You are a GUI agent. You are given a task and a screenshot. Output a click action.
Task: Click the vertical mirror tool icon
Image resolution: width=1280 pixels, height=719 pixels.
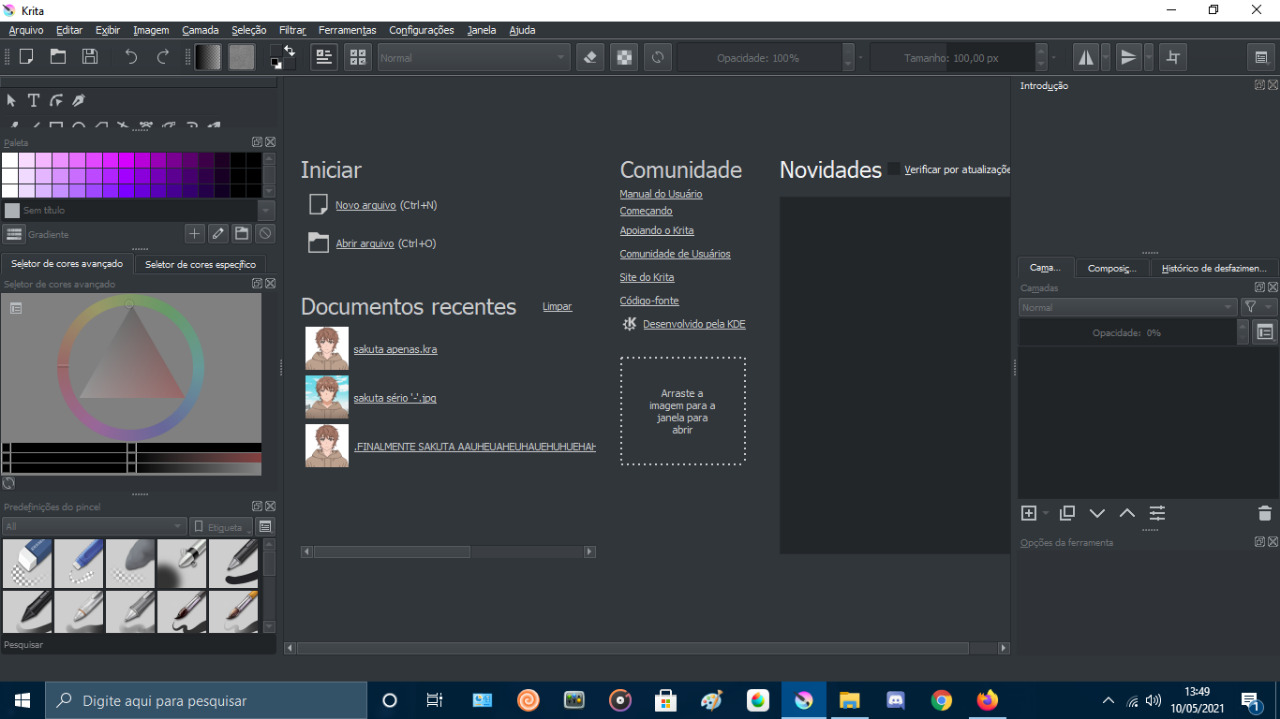1129,57
